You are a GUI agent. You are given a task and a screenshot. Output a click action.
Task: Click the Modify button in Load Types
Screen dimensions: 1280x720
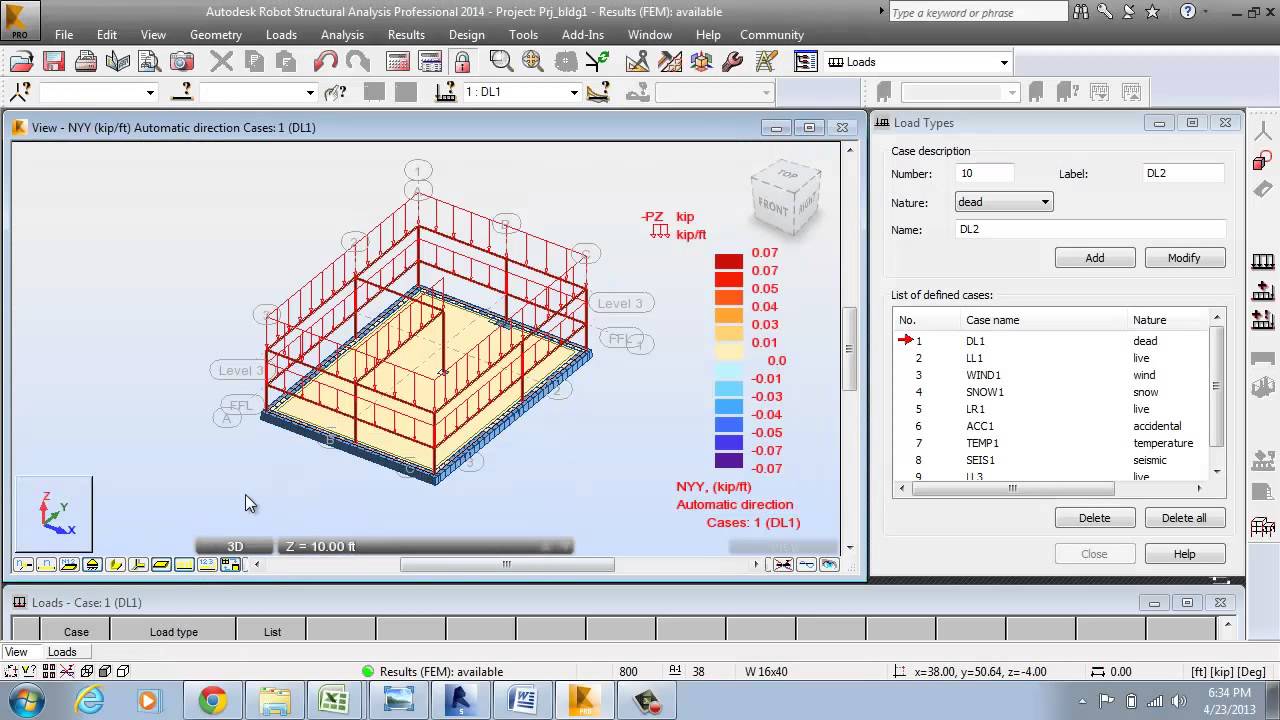tap(1184, 258)
